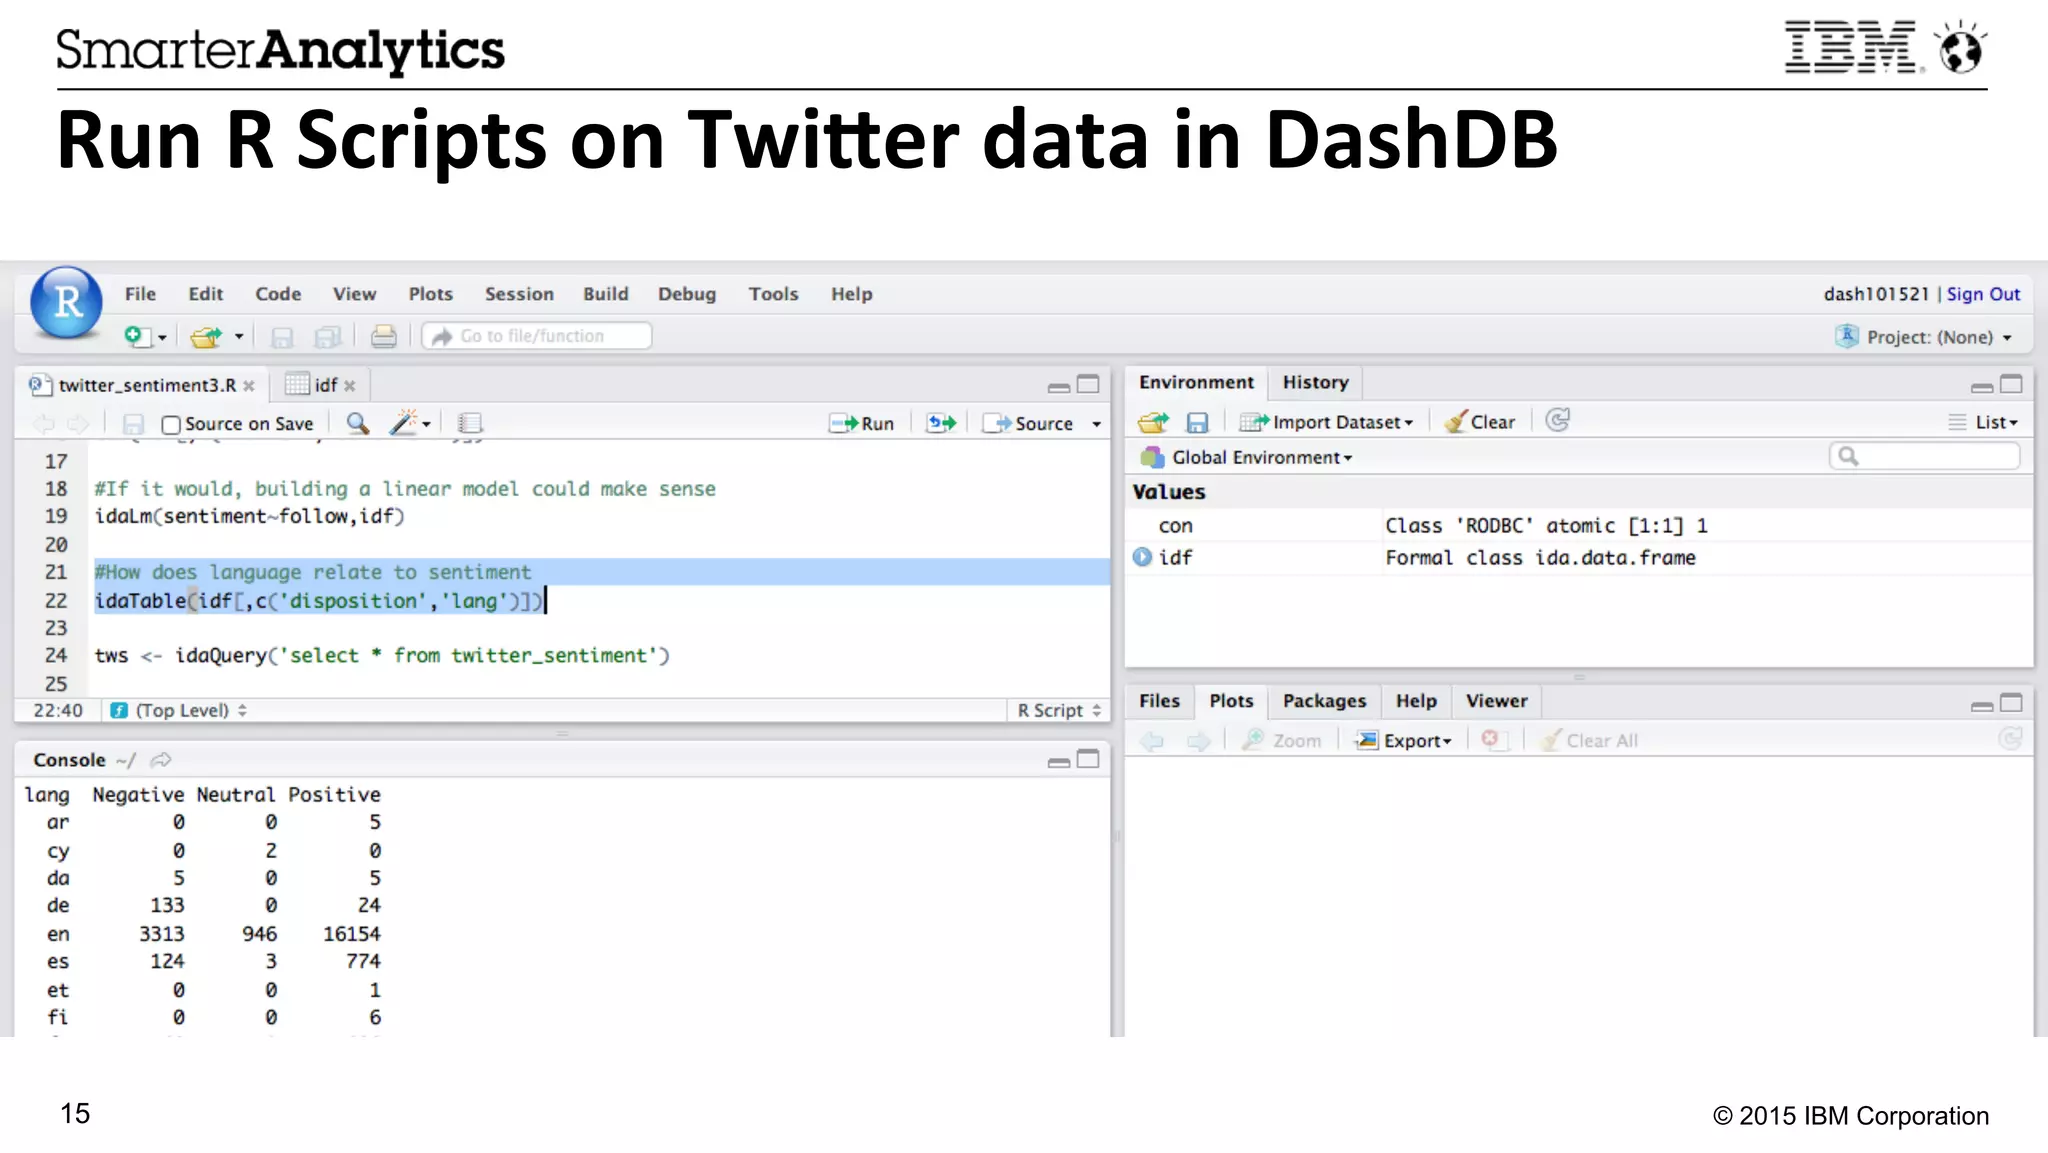2048x1153 pixels.
Task: Open the Debug menu
Action: click(x=687, y=294)
